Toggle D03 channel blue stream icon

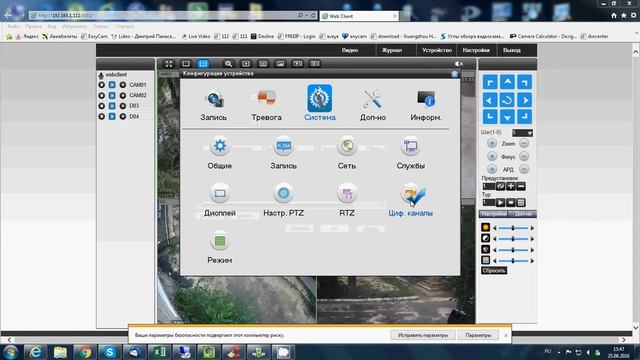[112, 106]
